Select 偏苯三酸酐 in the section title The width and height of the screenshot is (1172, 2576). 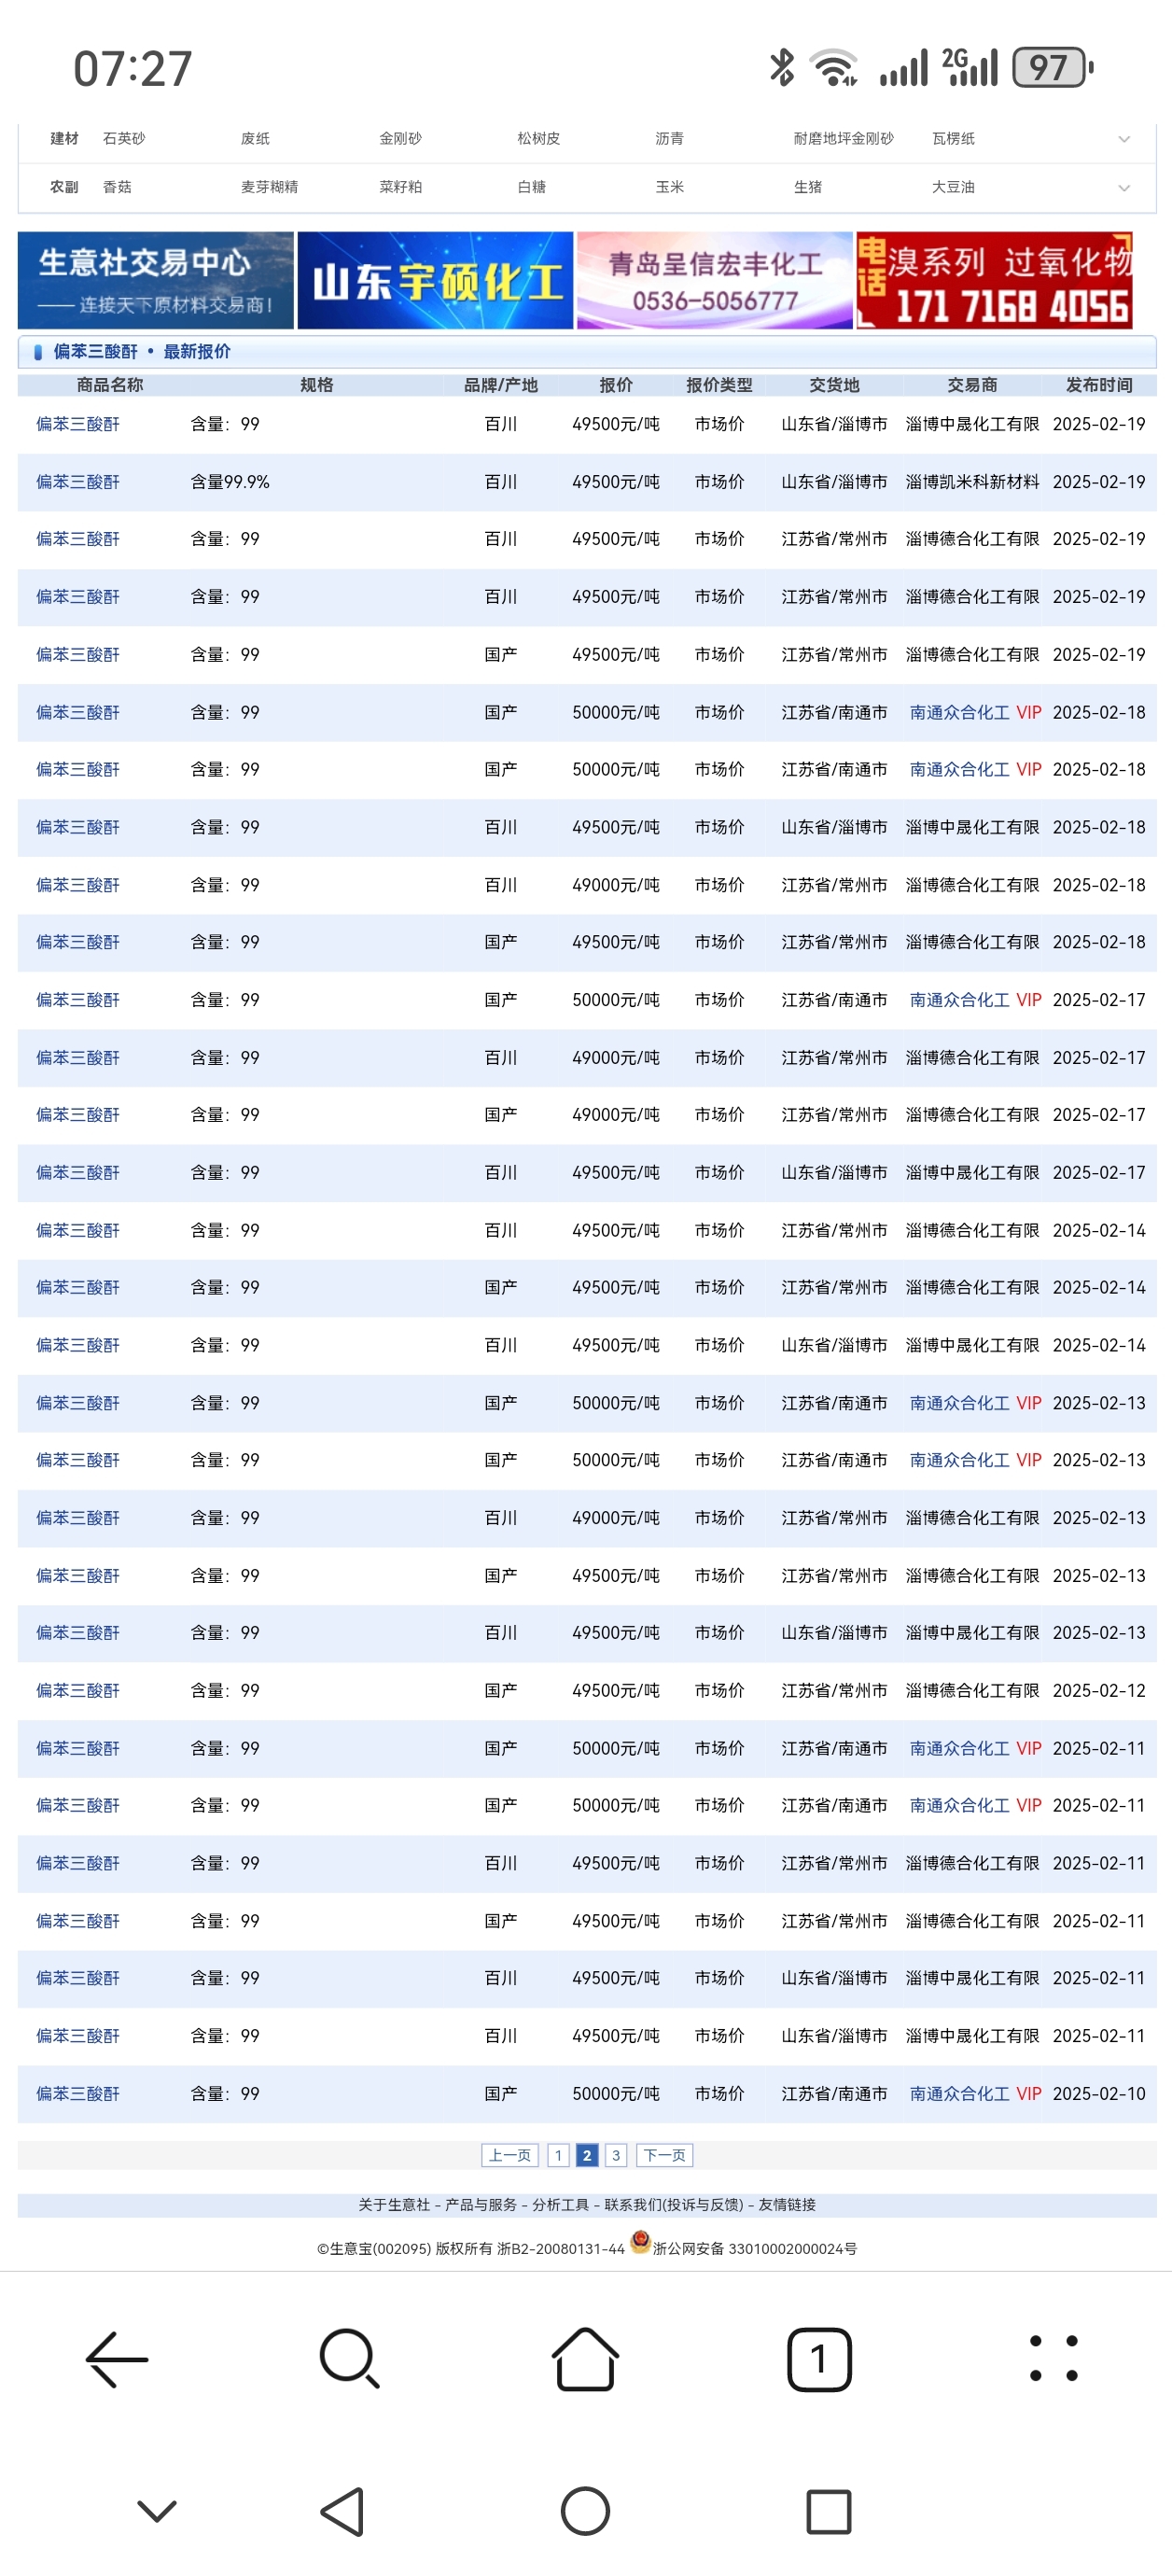[95, 352]
